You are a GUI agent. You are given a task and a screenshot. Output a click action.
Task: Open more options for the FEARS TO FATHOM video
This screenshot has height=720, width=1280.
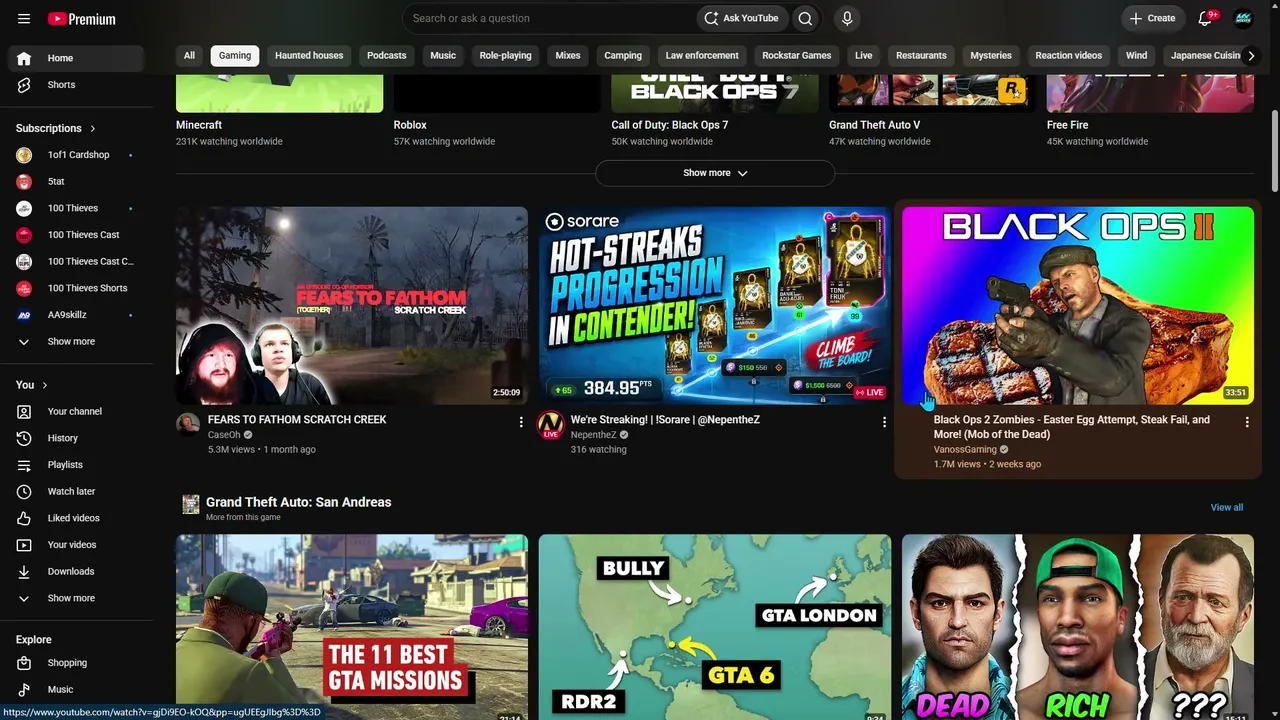pyautogui.click(x=521, y=422)
